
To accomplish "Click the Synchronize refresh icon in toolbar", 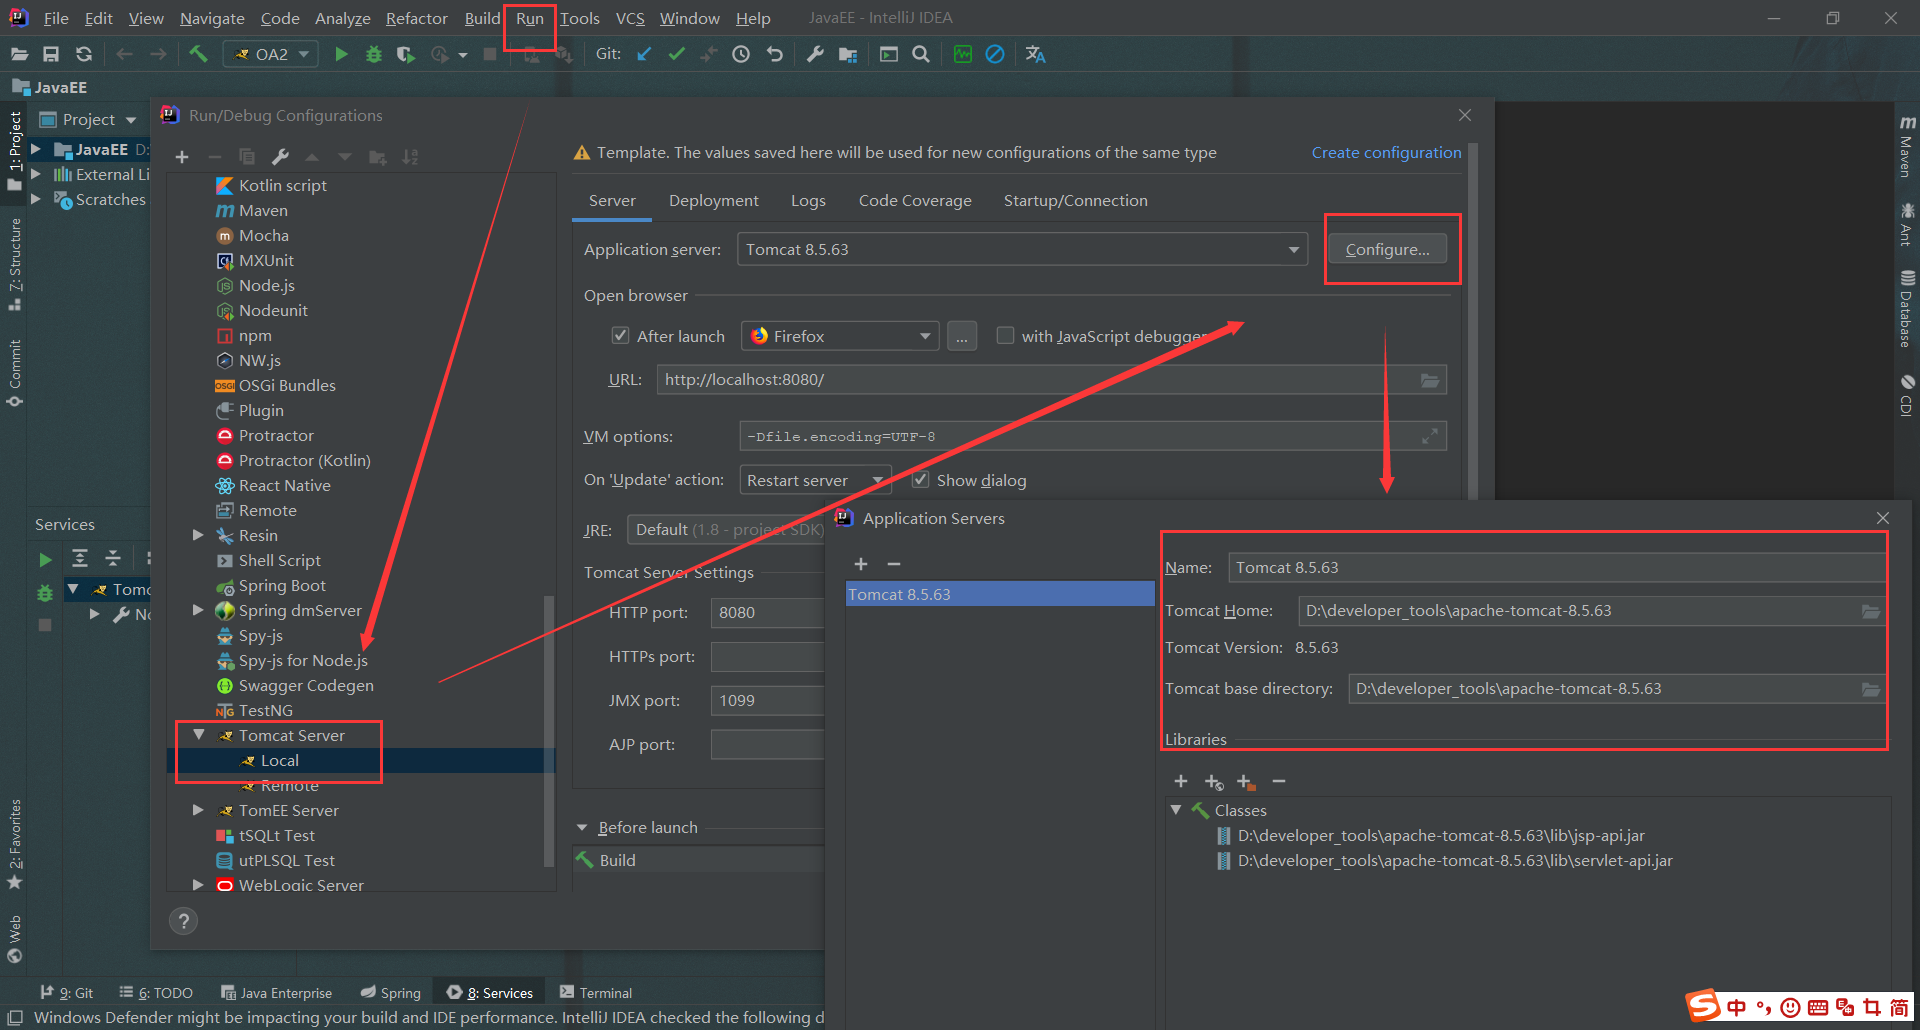I will click(84, 54).
